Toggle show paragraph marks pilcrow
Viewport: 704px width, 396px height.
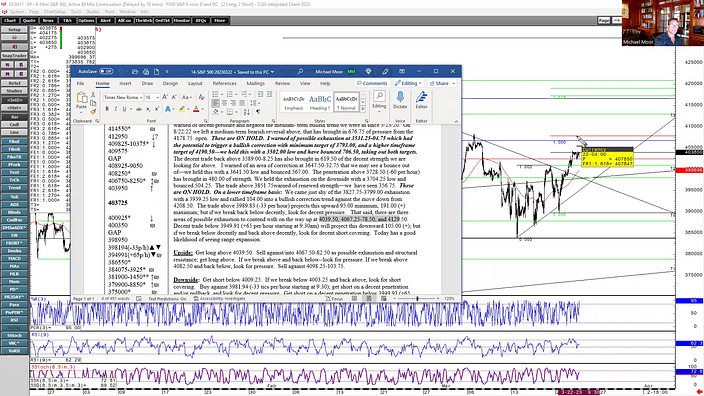[x=258, y=111]
